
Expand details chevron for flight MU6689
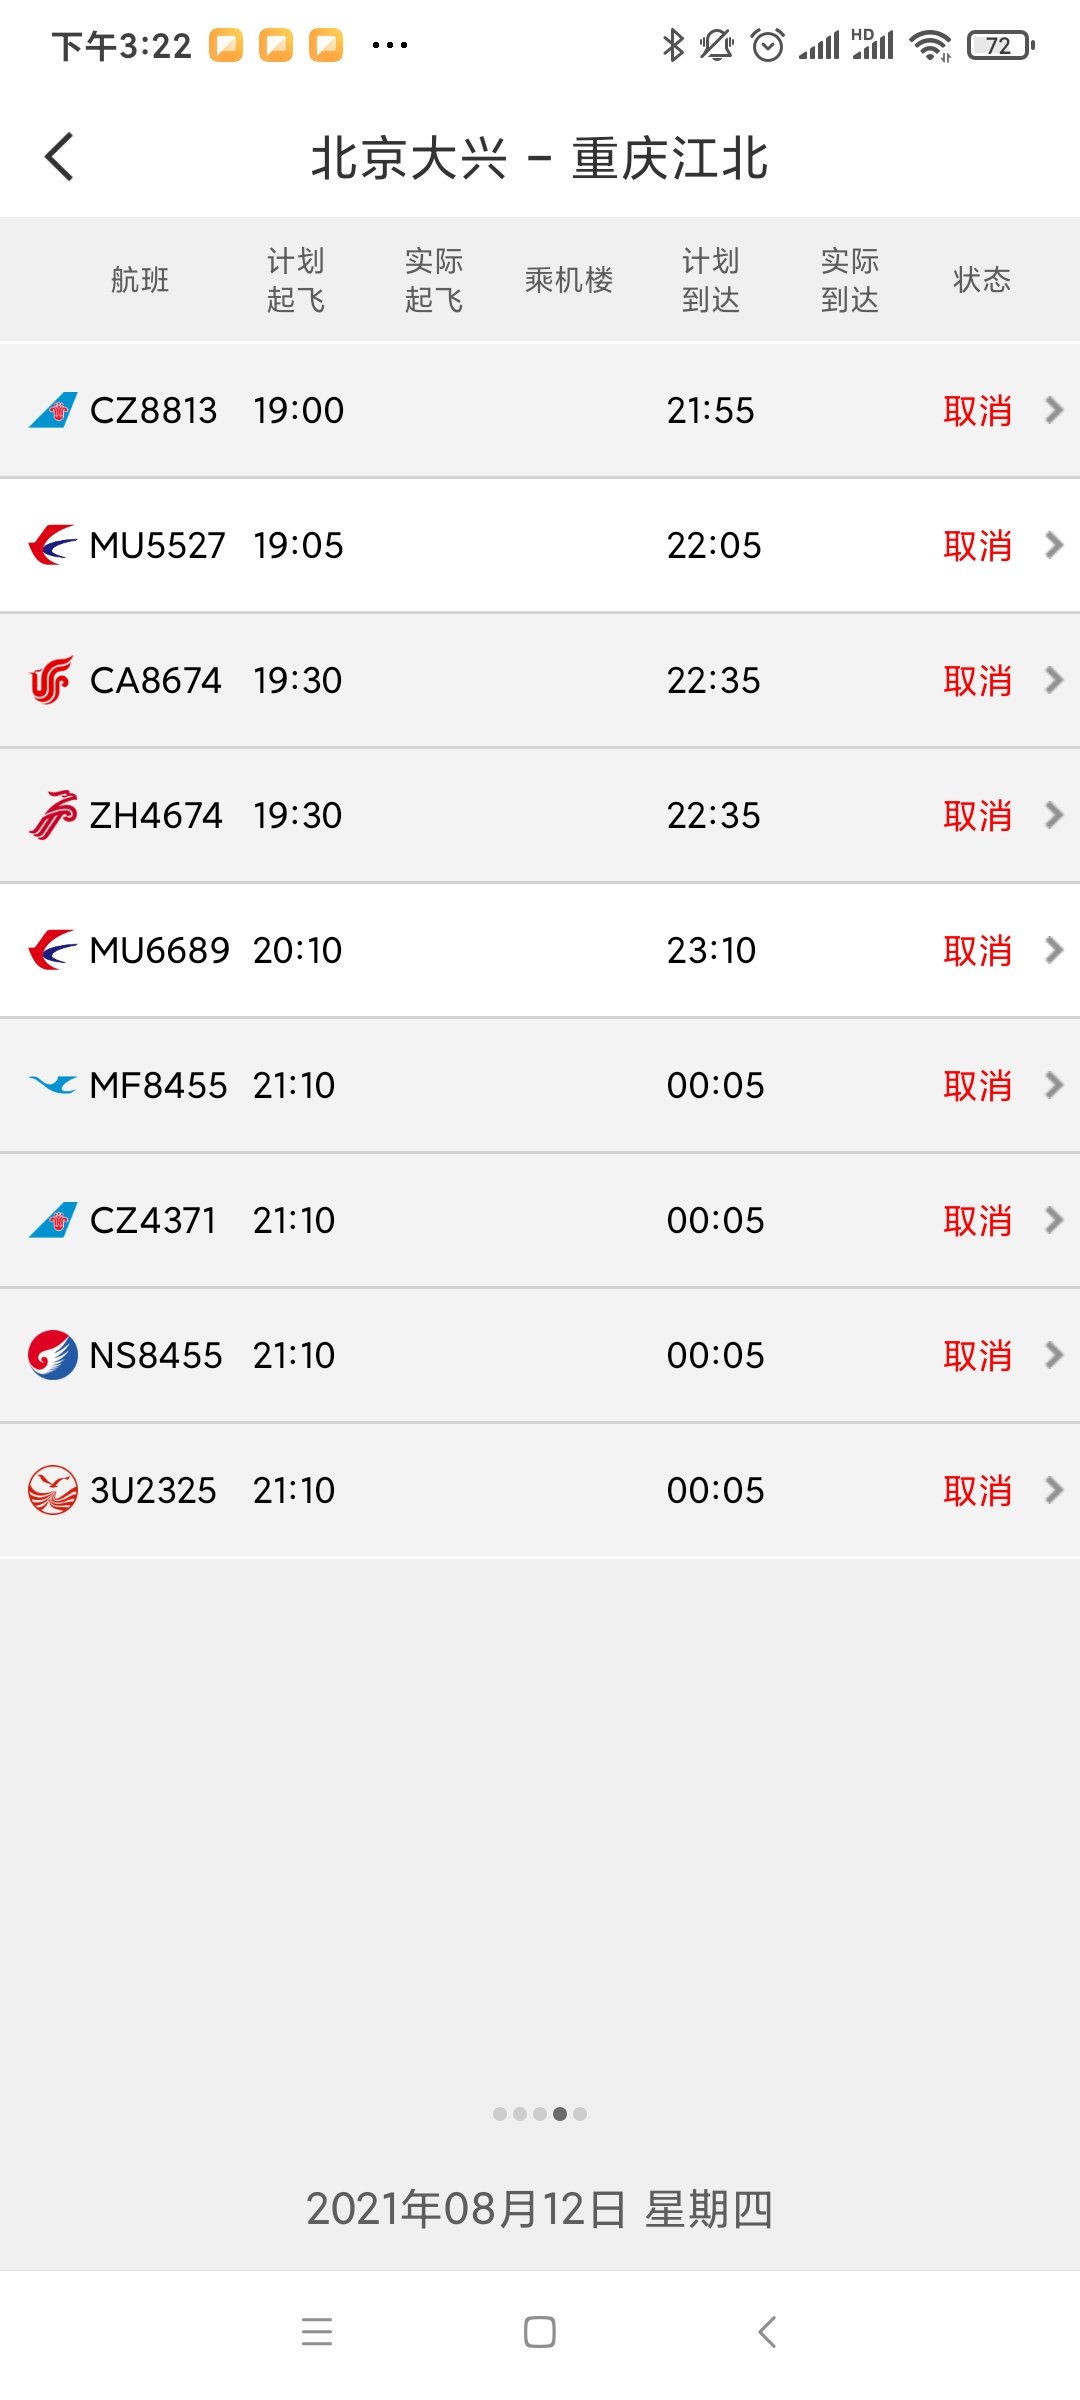1054,950
